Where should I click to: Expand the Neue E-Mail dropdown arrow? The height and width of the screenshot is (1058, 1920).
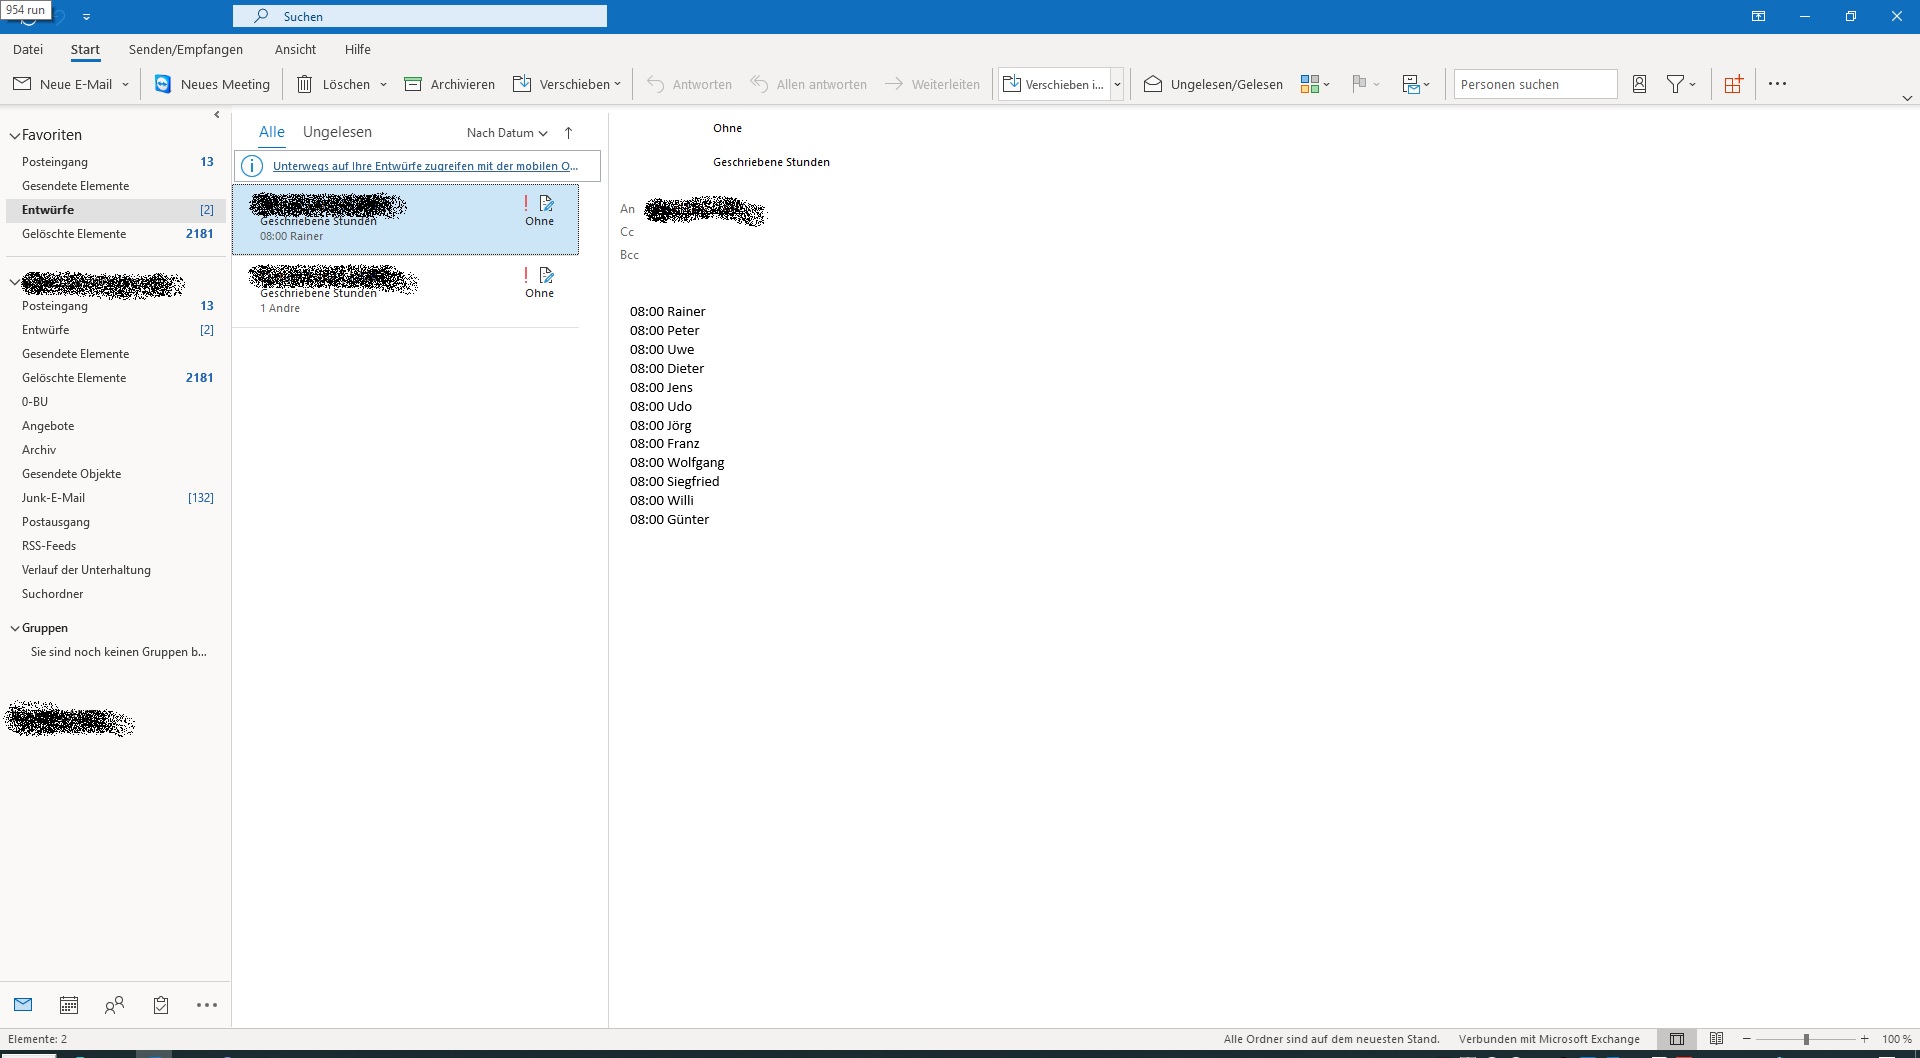[125, 85]
